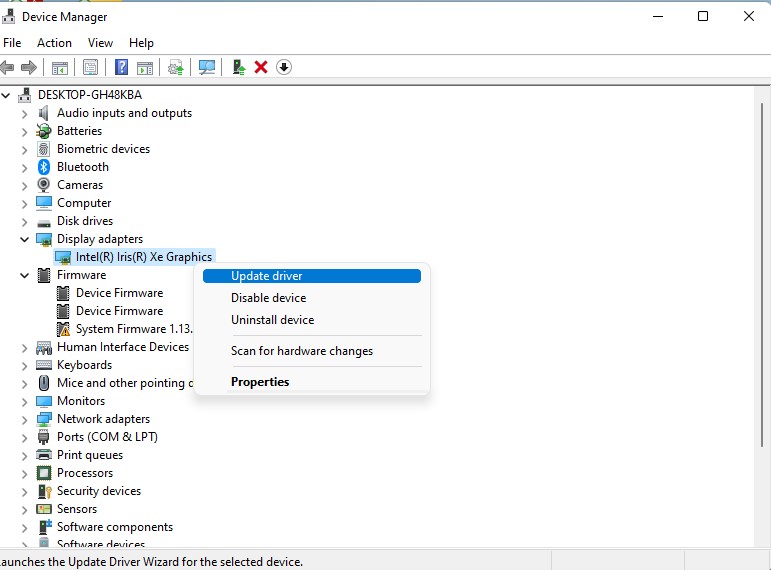Click the Batteries category icon
Image resolution: width=771 pixels, height=570 pixels.
click(44, 131)
